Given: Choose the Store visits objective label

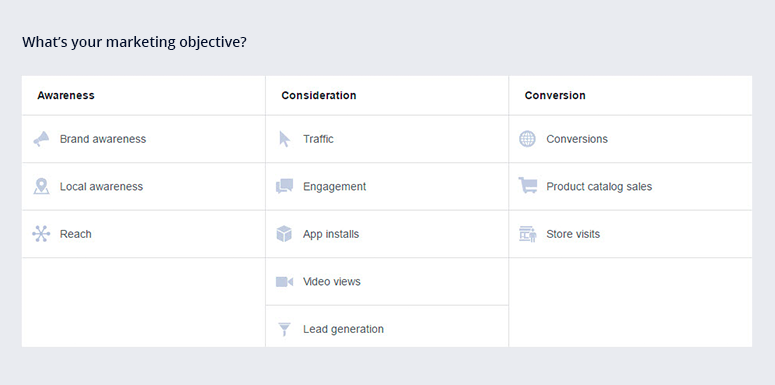Looking at the screenshot, I should [x=573, y=234].
